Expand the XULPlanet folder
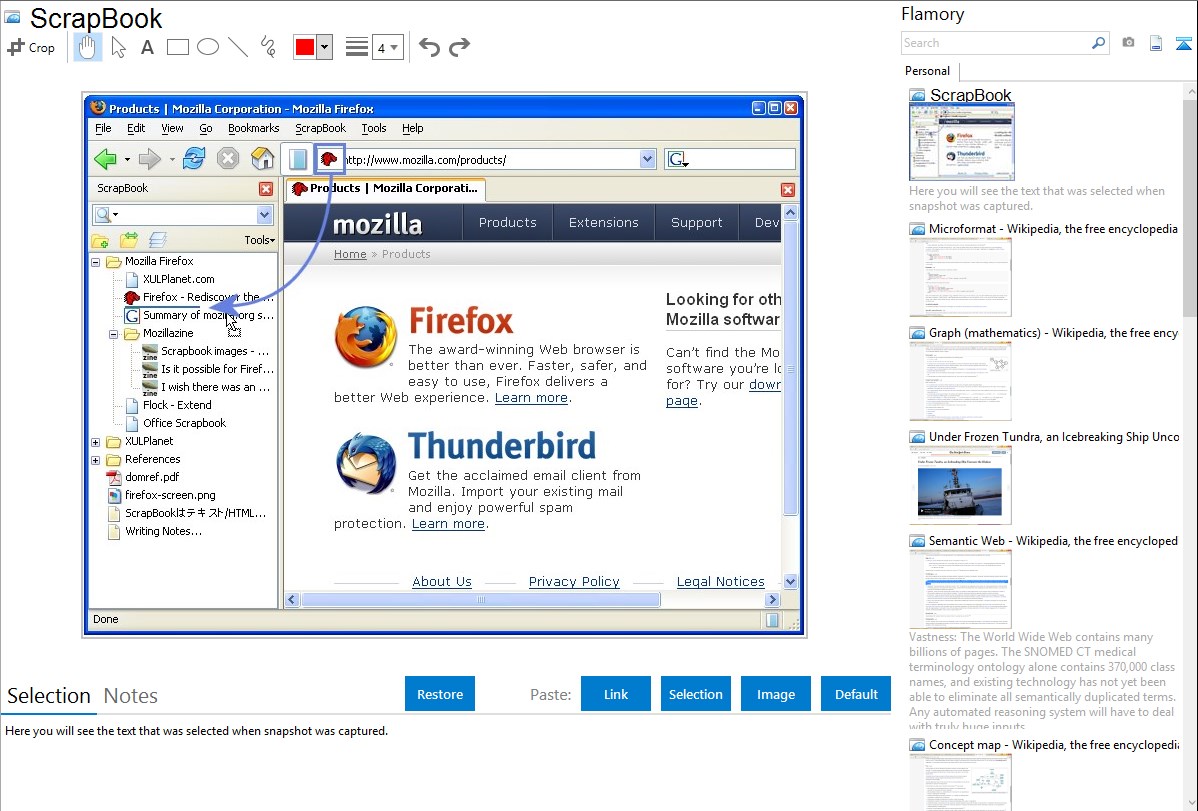 pyautogui.click(x=96, y=442)
